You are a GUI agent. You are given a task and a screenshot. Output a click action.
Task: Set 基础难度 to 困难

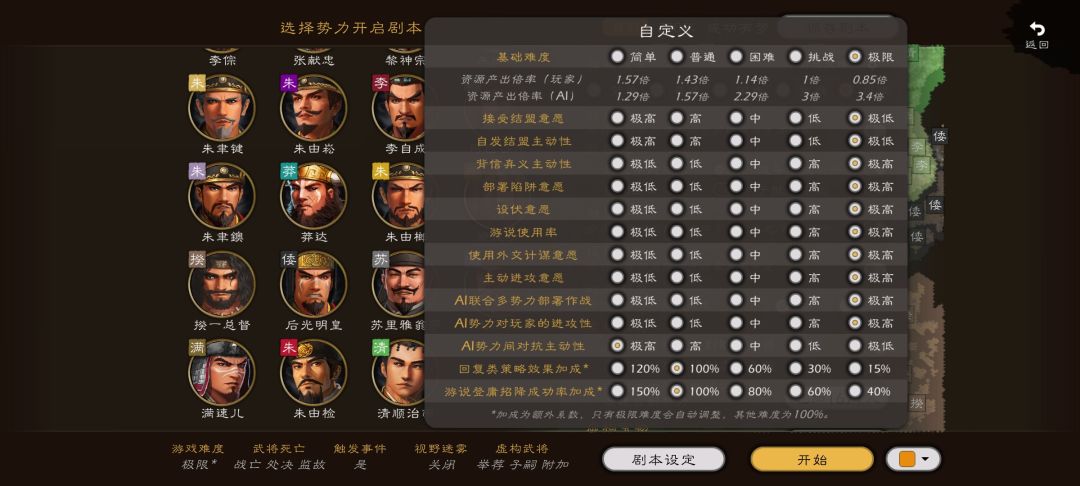tap(736, 56)
